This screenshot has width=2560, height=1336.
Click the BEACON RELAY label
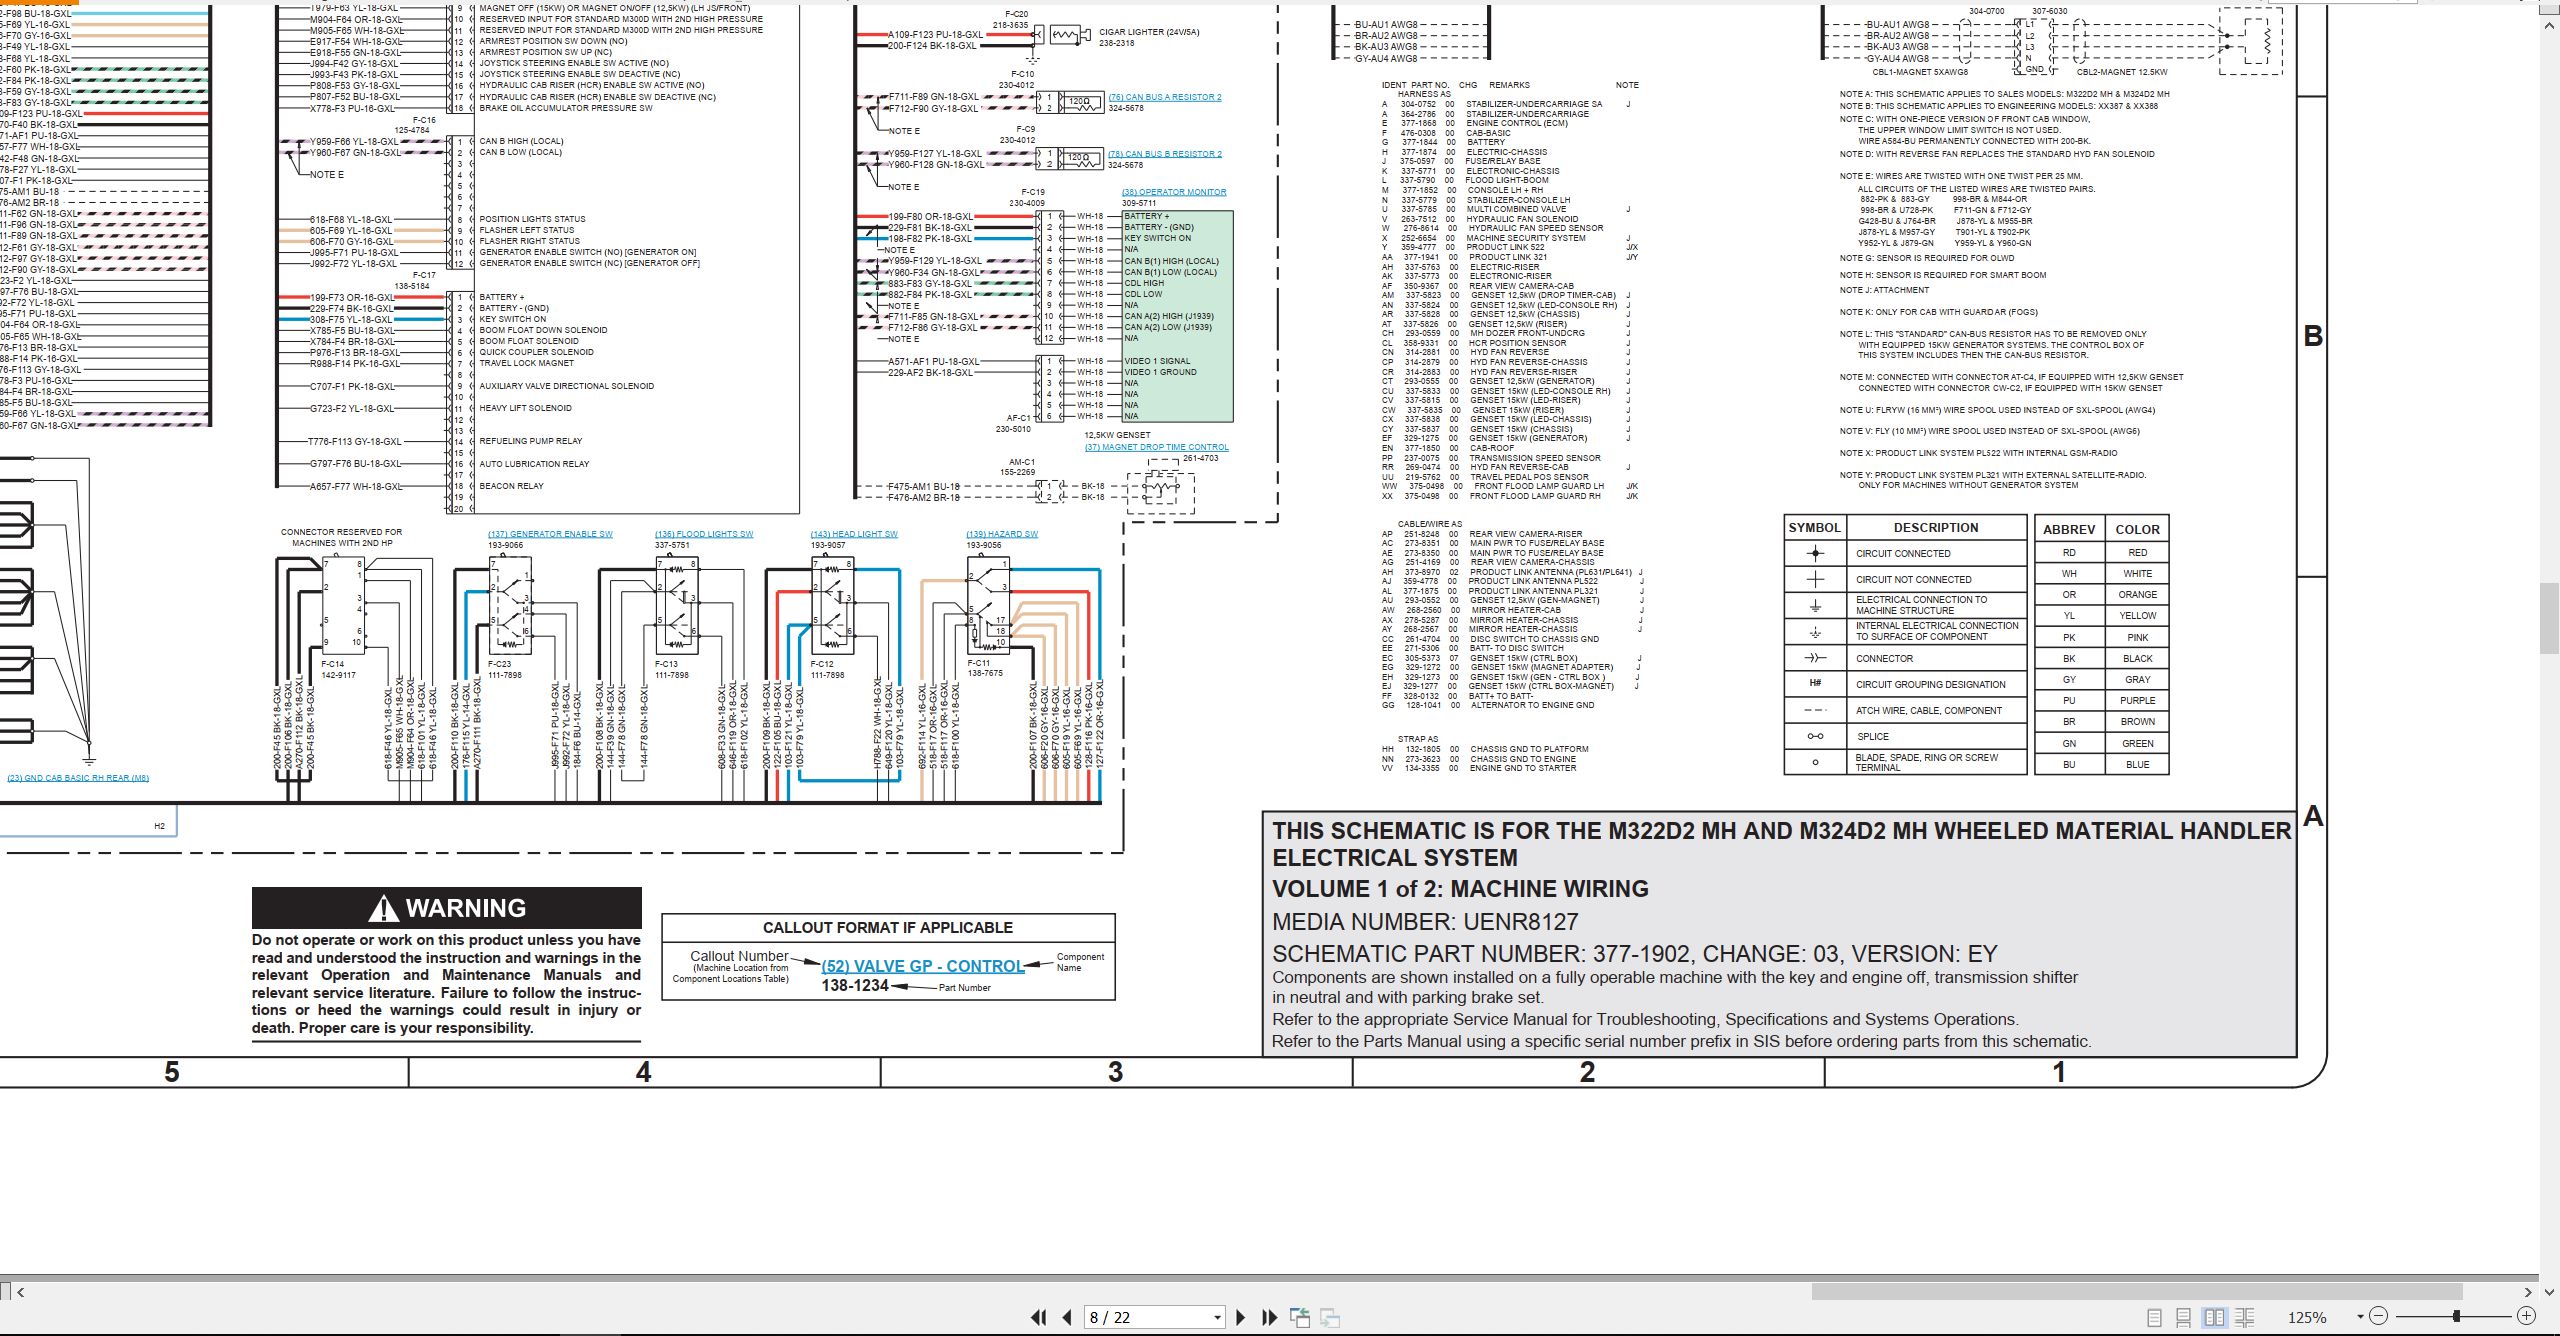511,486
